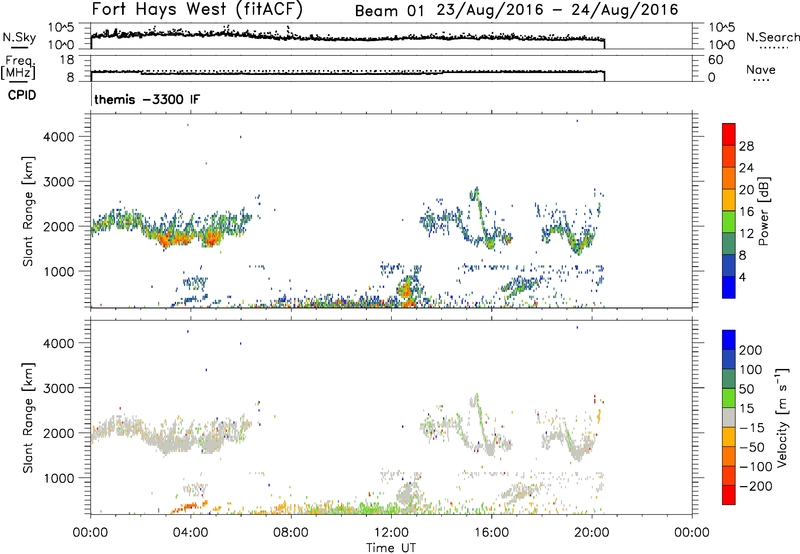
Task: Select the "Beam 01" label in the header
Action: [389, 11]
